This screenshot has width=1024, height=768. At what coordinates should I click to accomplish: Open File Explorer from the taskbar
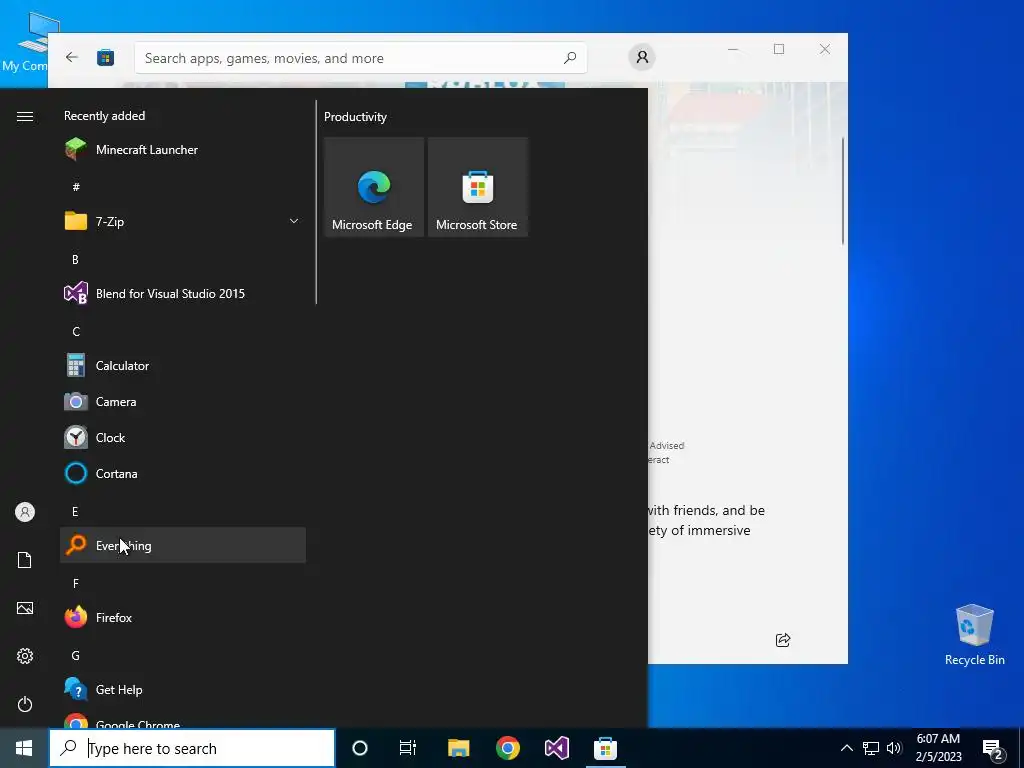coord(458,748)
